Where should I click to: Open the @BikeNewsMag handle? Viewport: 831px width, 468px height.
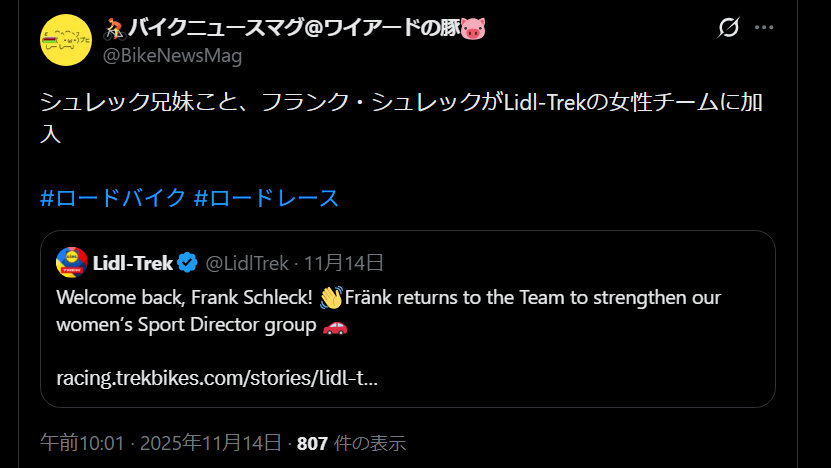(x=172, y=56)
